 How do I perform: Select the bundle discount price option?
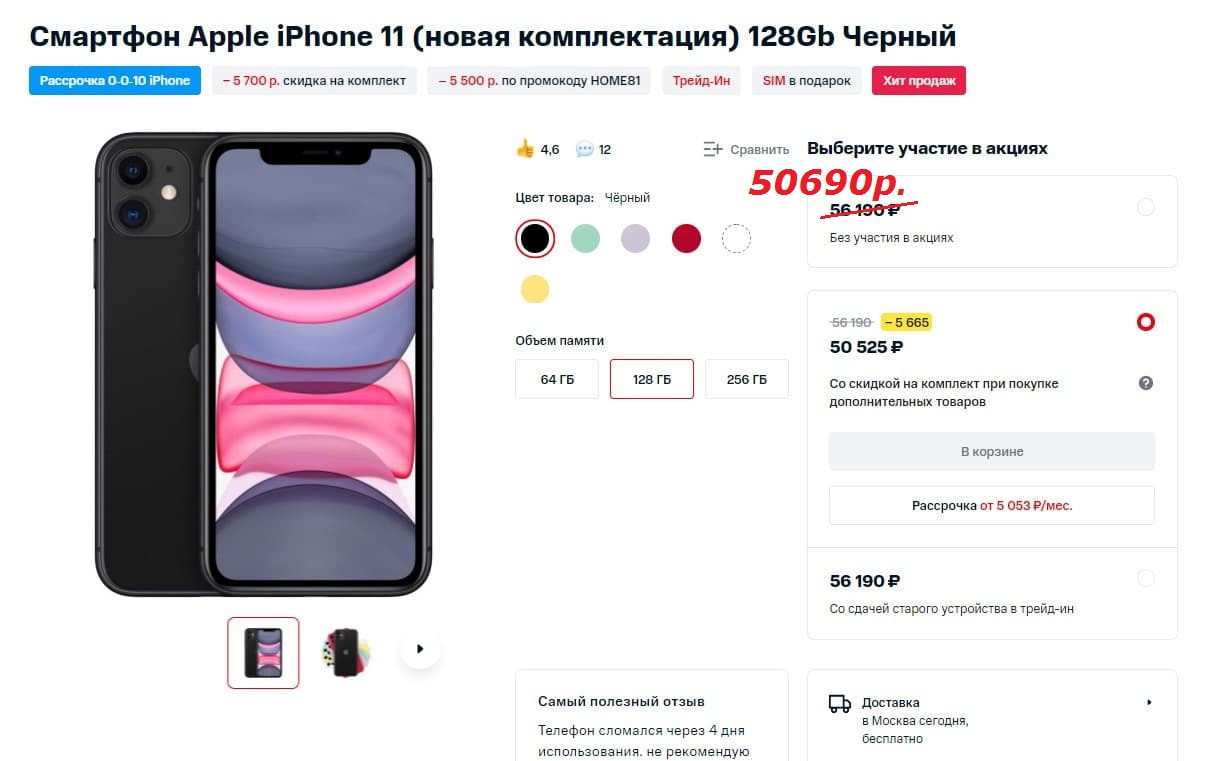pyautogui.click(x=1146, y=322)
